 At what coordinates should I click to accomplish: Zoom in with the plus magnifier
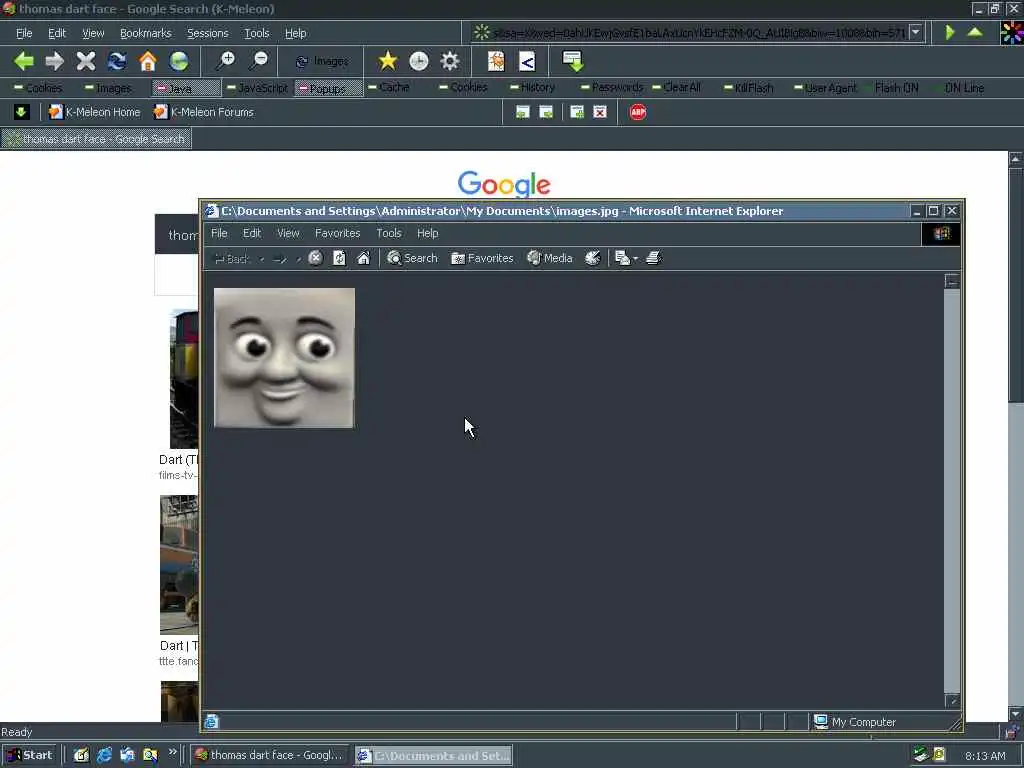coord(226,61)
